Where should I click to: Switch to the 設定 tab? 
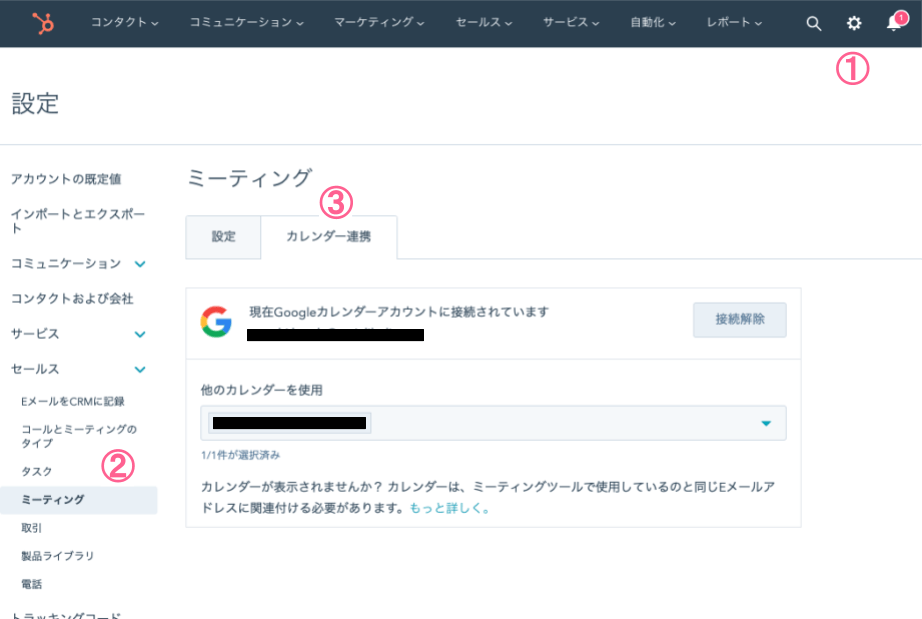point(223,237)
